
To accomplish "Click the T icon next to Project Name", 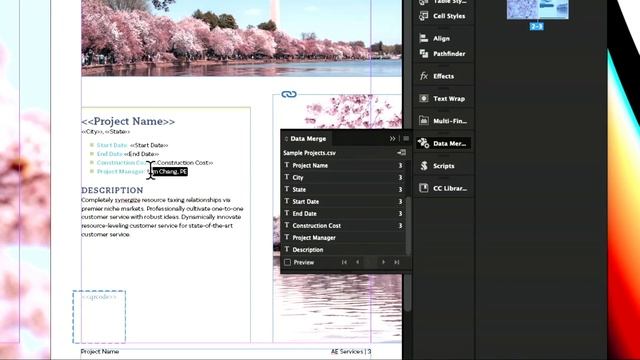I will click(287, 165).
